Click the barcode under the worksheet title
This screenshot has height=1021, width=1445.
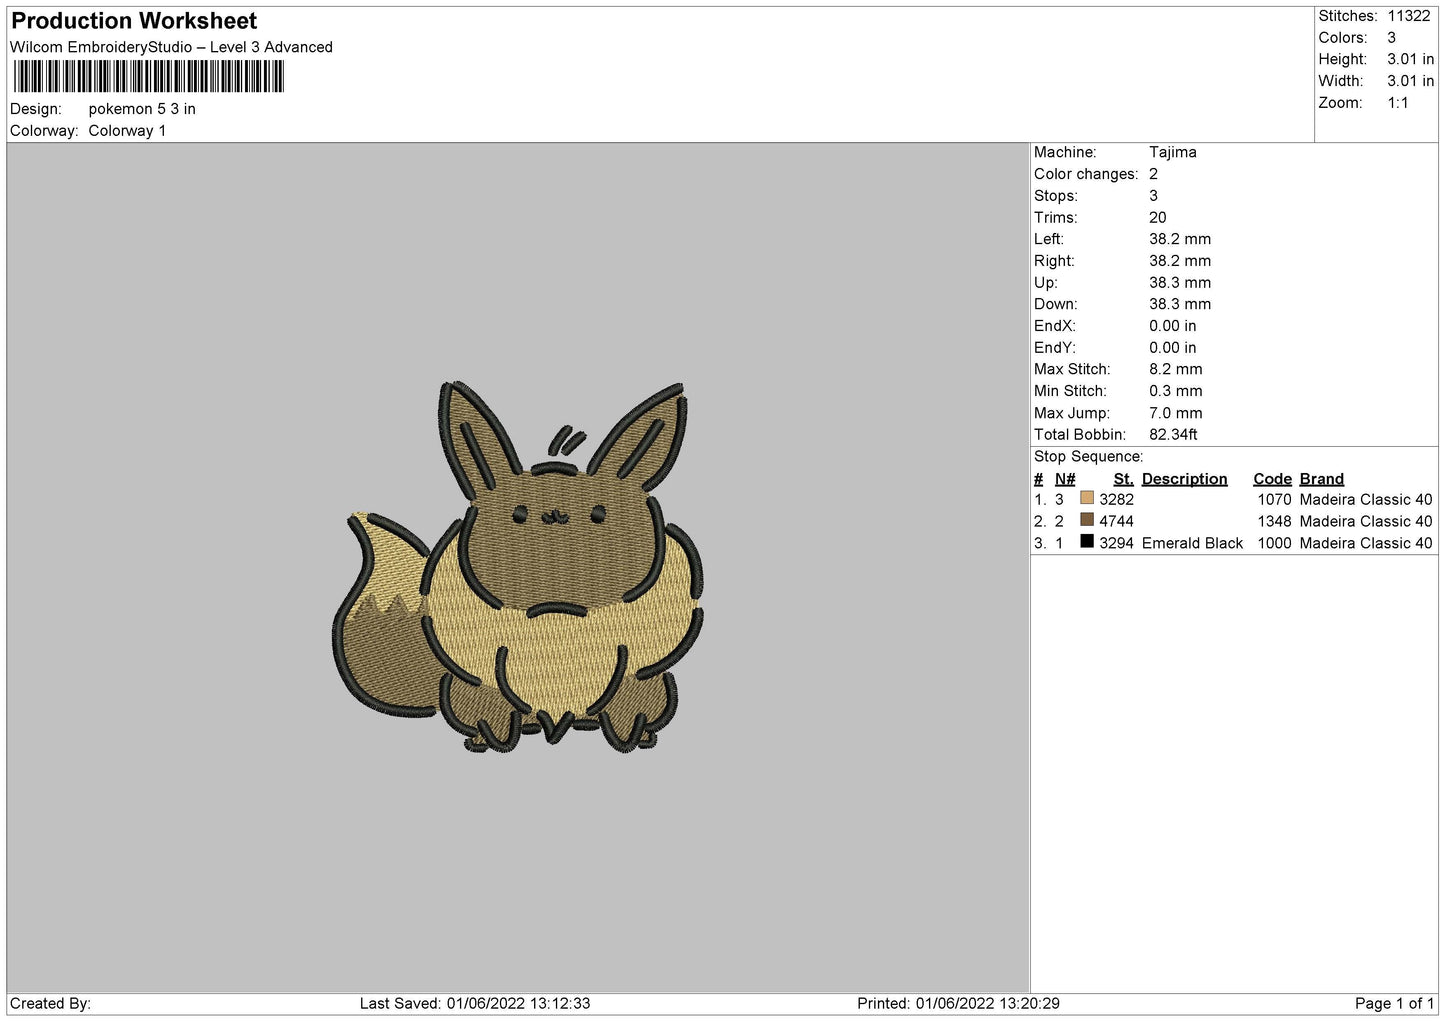click(149, 77)
